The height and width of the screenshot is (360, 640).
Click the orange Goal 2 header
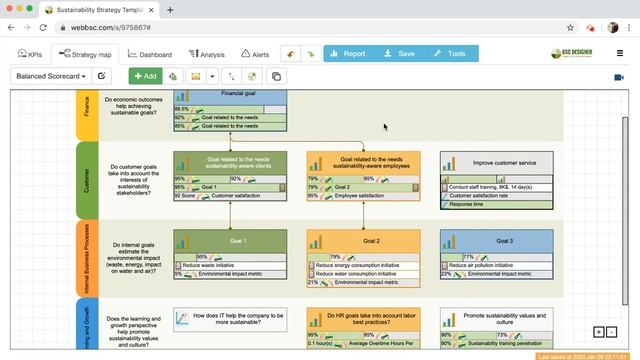363,241
